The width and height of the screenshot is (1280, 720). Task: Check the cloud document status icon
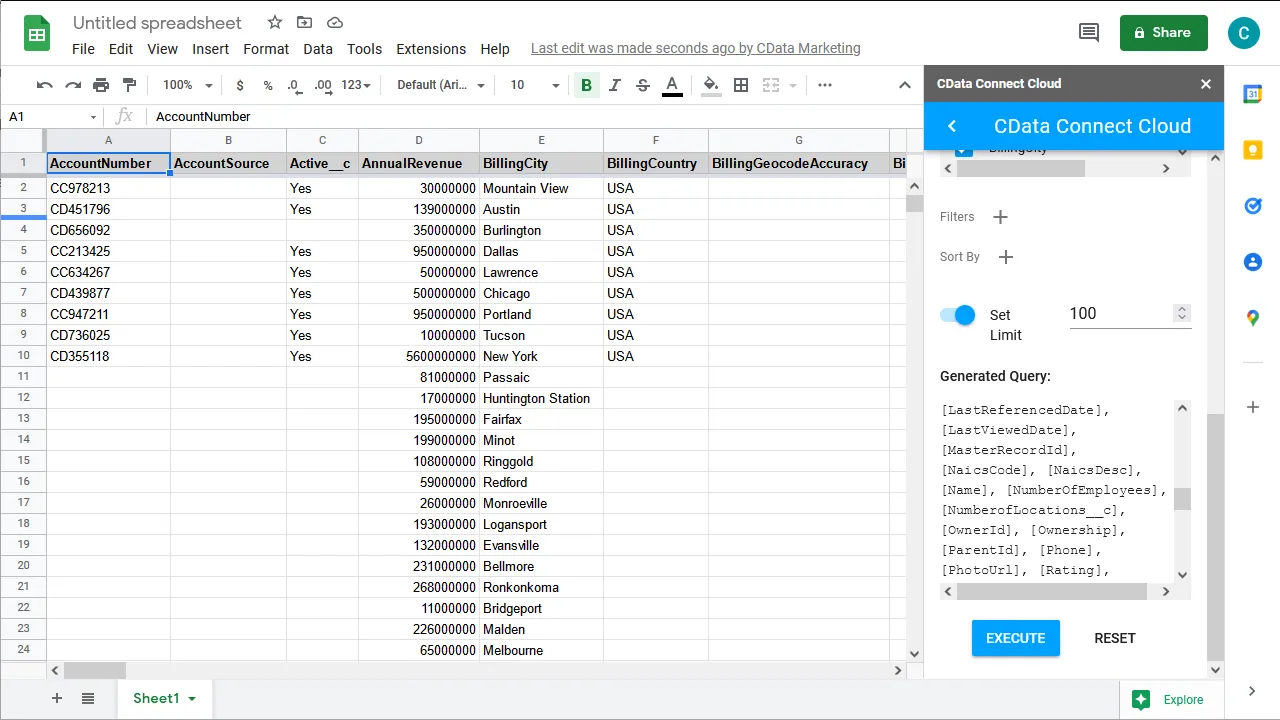pyautogui.click(x=335, y=22)
